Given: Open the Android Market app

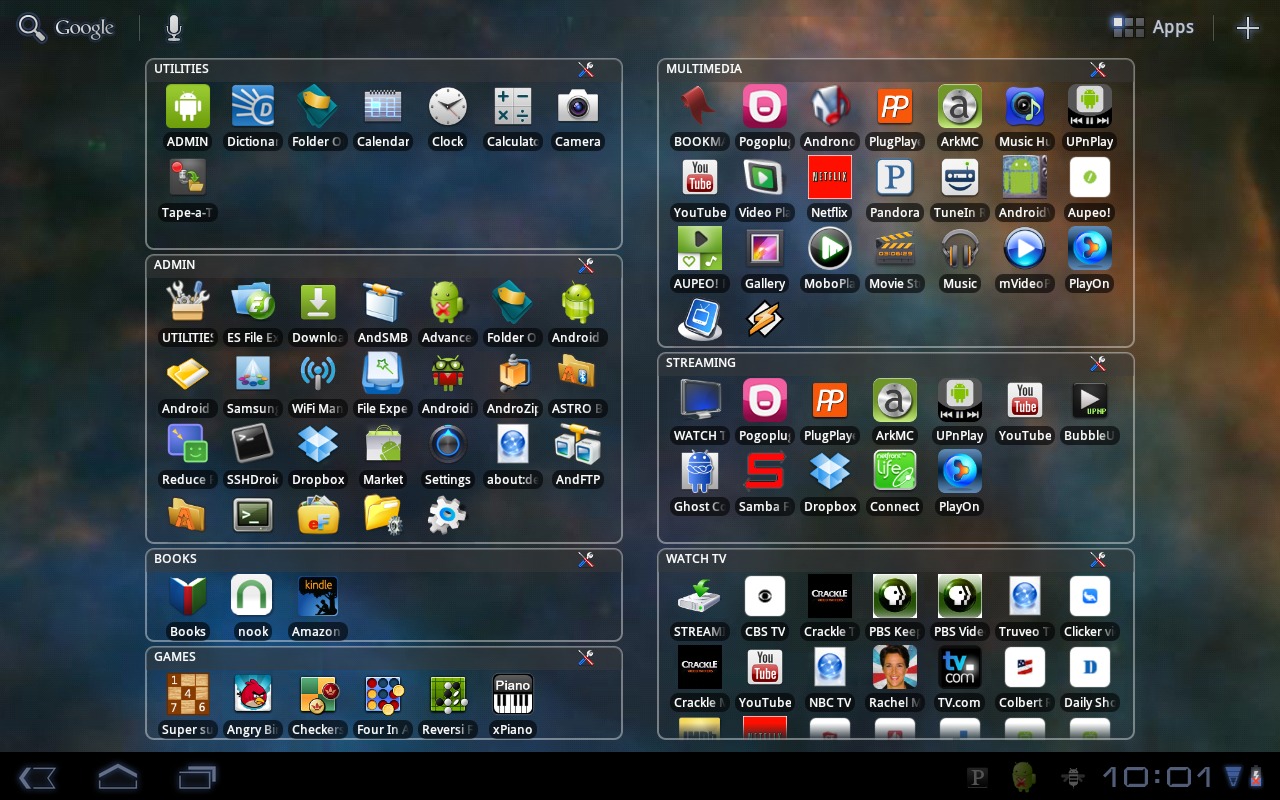Looking at the screenshot, I should pos(383,455).
